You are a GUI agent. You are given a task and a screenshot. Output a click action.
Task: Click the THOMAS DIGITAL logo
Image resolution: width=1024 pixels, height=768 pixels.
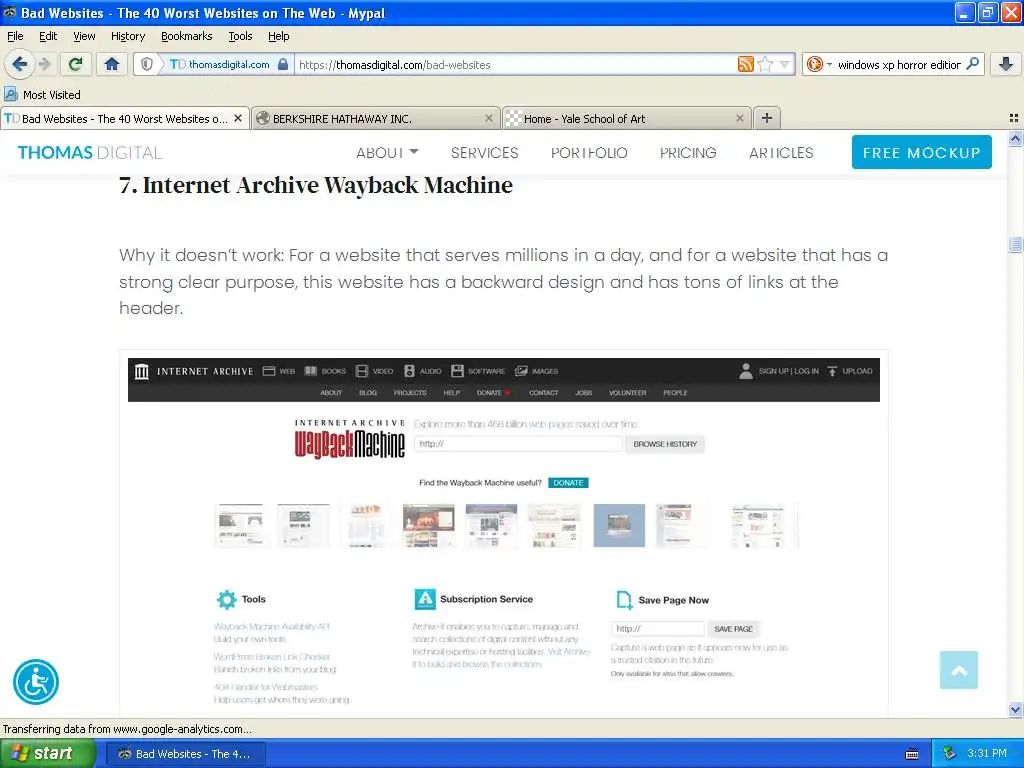[89, 152]
